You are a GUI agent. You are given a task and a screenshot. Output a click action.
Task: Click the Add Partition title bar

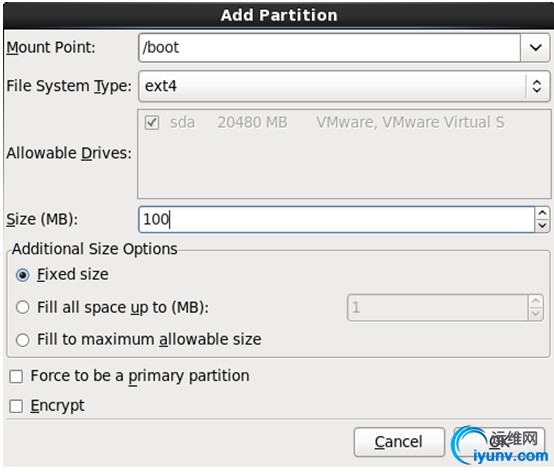tap(278, 15)
